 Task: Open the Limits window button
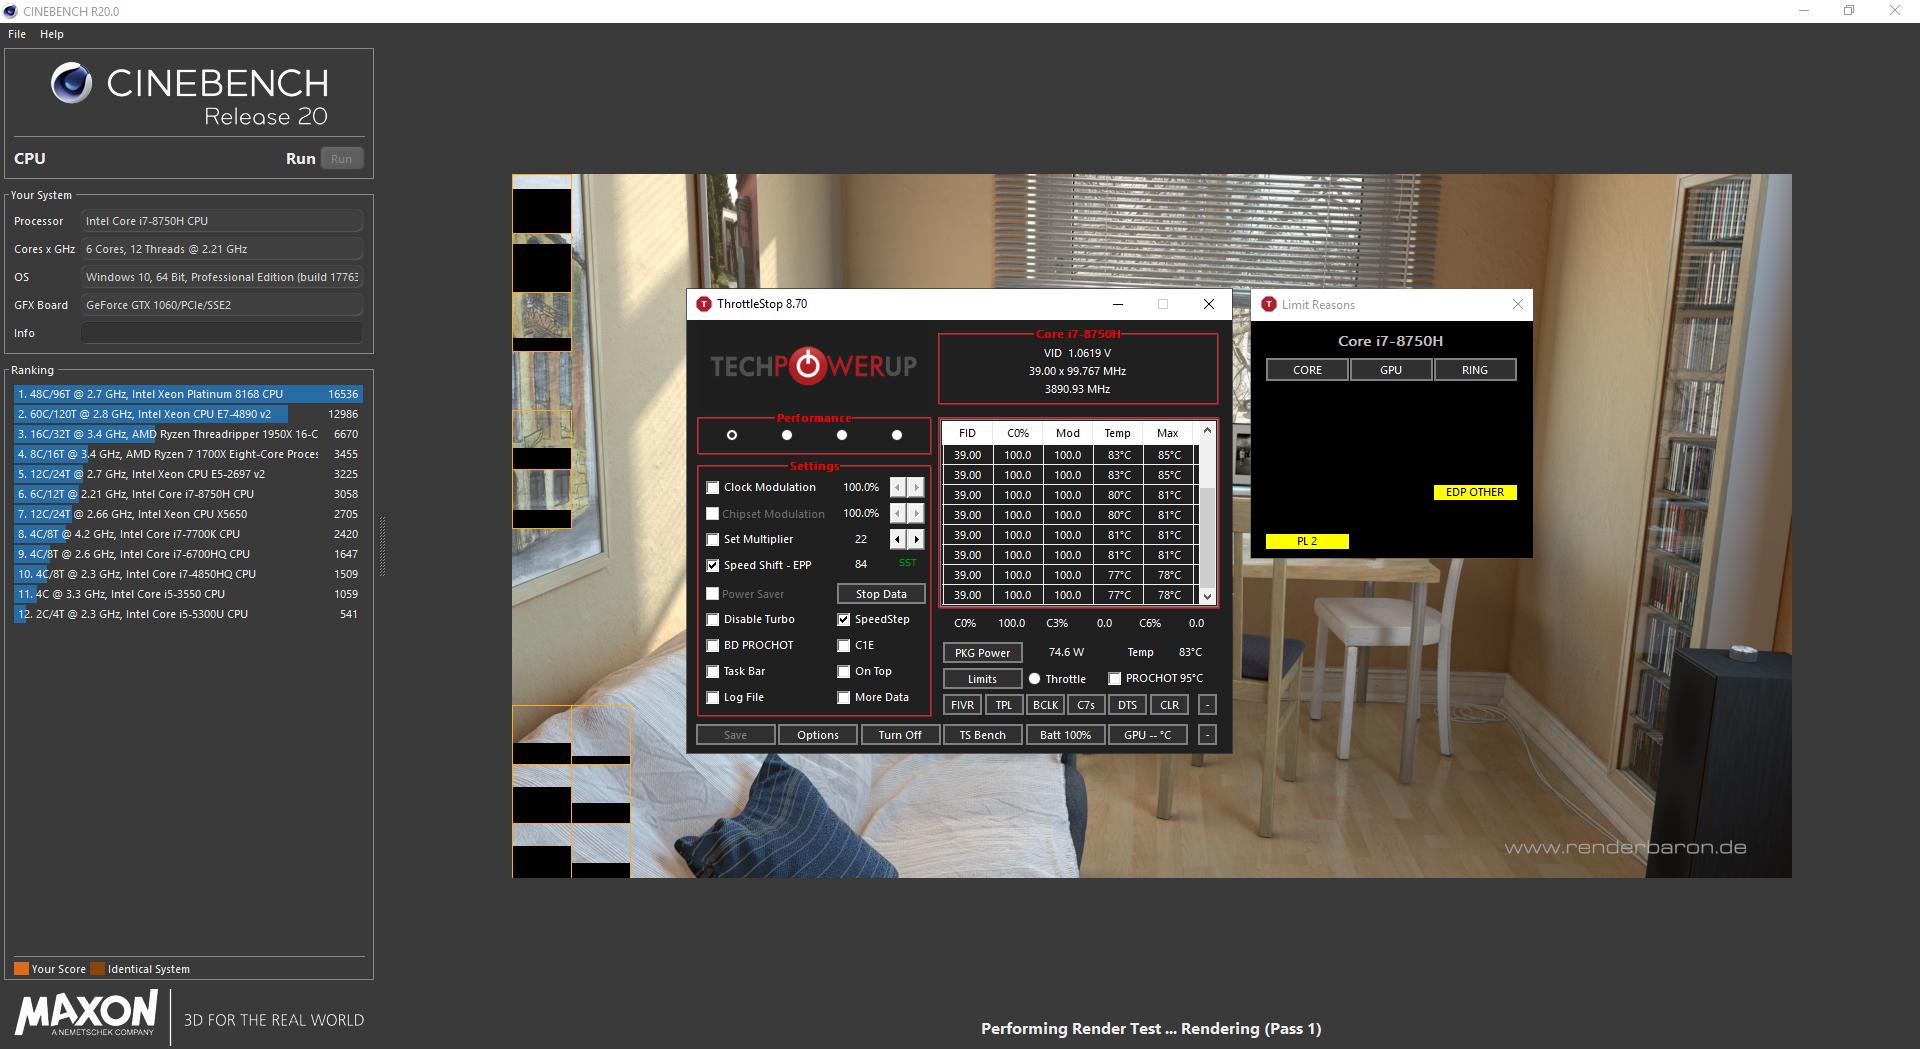pyautogui.click(x=982, y=679)
